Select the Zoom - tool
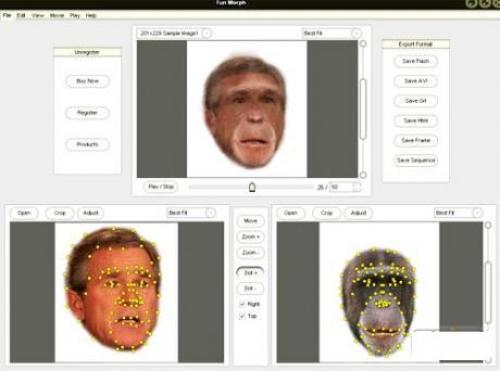Screen dimensions: 500x371 tap(250, 253)
